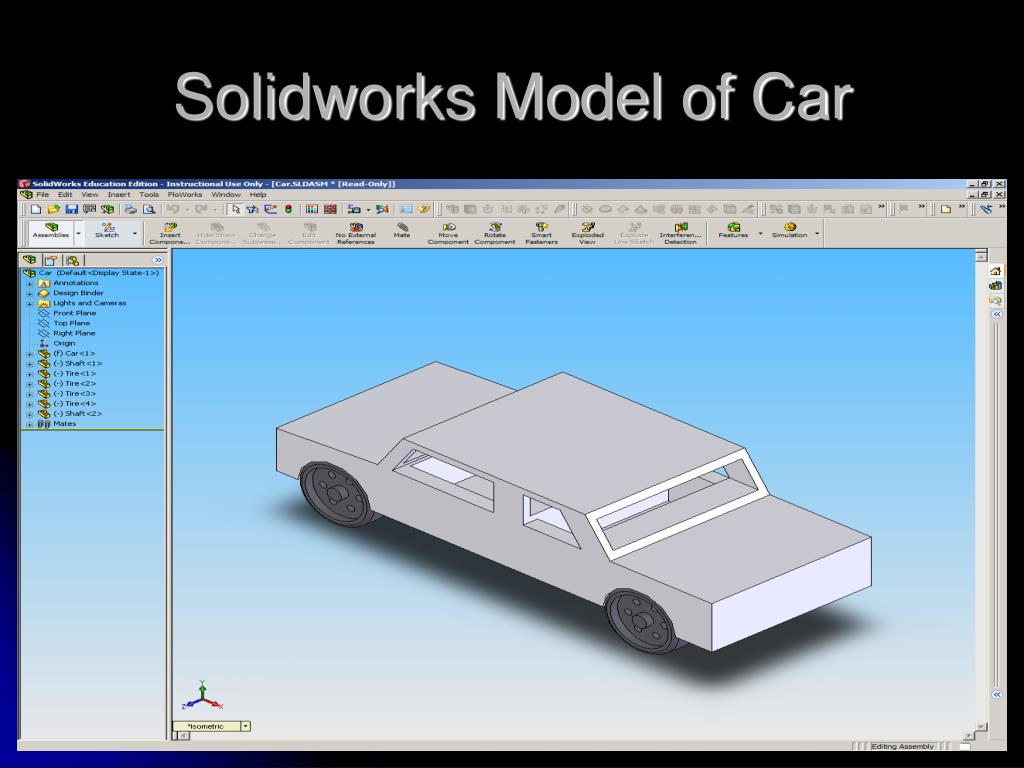
Task: Open the FloWorks menu
Action: pyautogui.click(x=185, y=195)
